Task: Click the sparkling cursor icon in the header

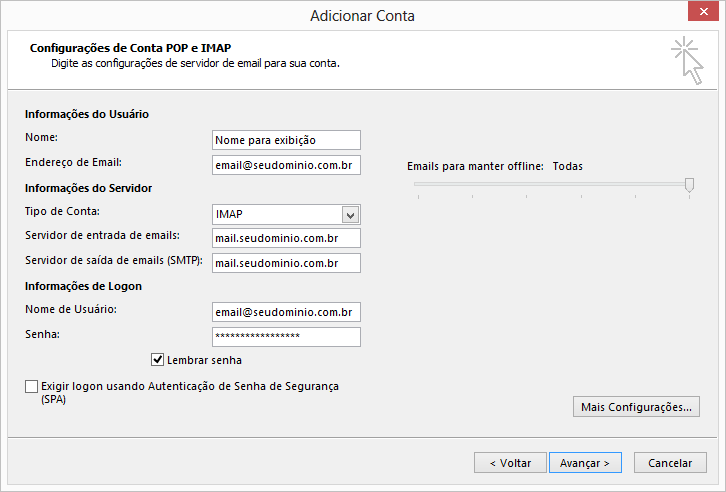Action: (686, 60)
